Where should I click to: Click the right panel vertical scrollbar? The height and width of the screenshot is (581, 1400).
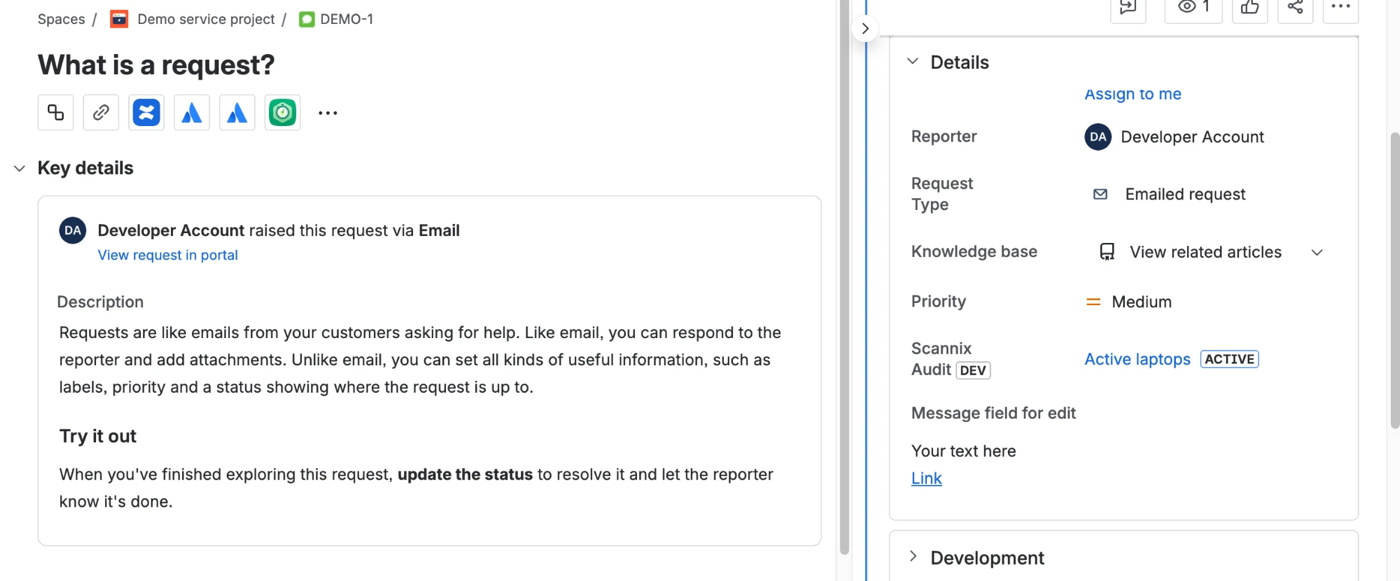(x=1394, y=280)
